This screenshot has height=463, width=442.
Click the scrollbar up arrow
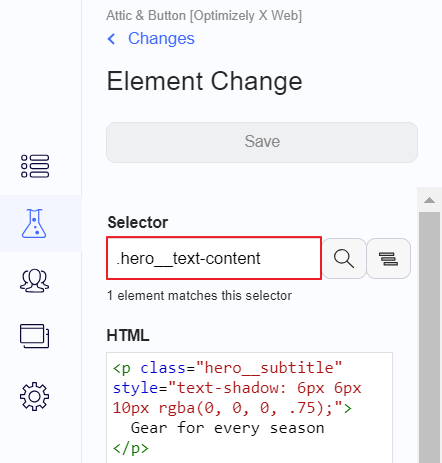[x=429, y=200]
